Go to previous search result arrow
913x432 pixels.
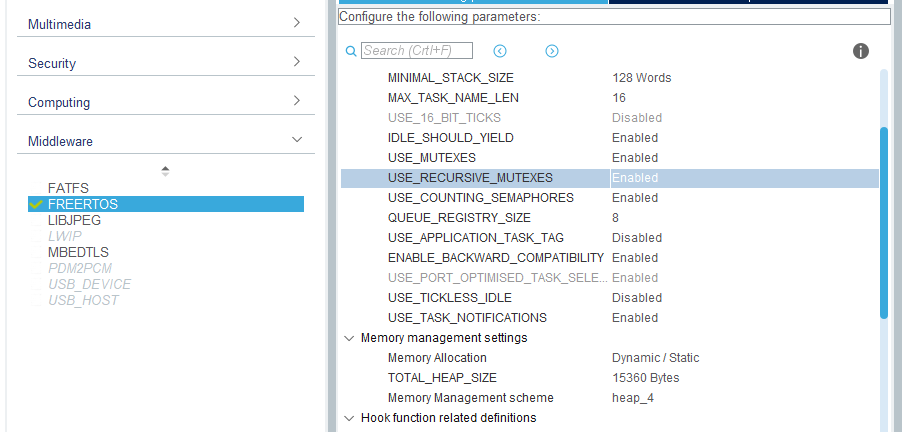(x=500, y=51)
